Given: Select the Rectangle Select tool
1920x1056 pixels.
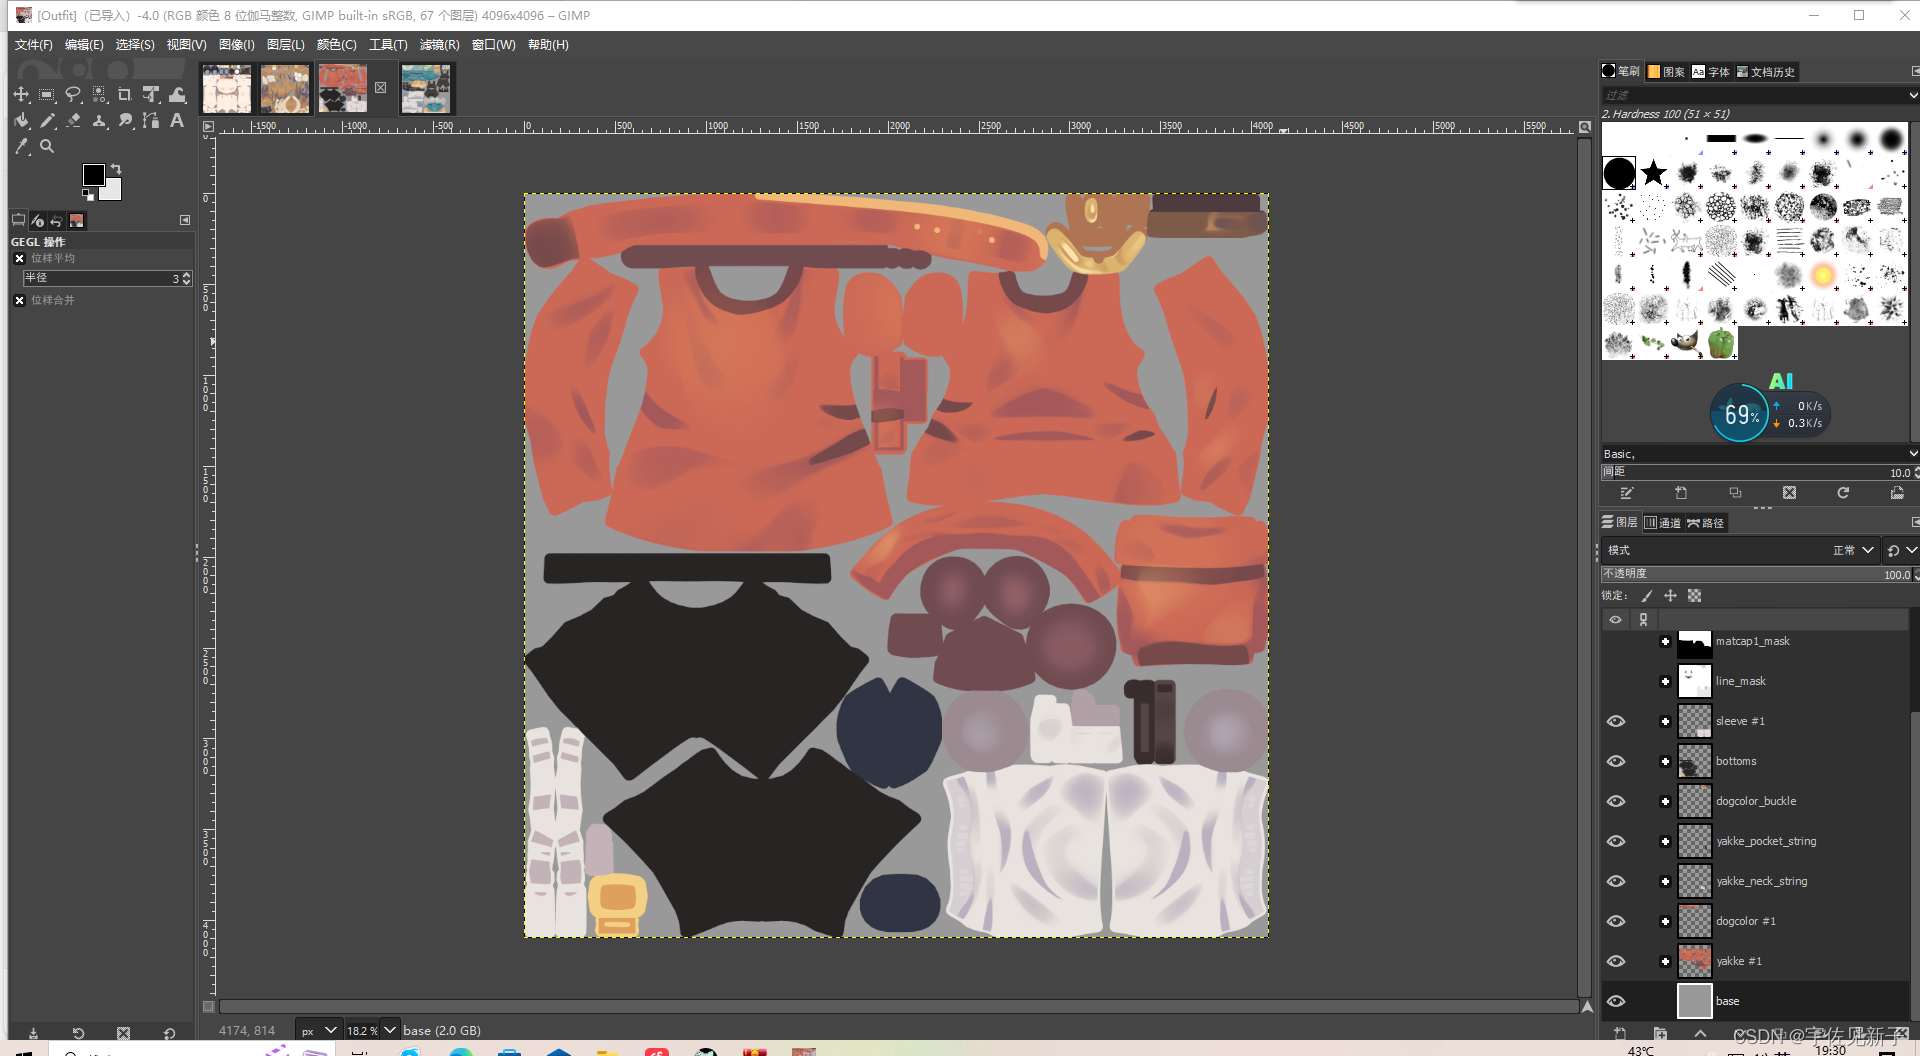Looking at the screenshot, I should (47, 94).
